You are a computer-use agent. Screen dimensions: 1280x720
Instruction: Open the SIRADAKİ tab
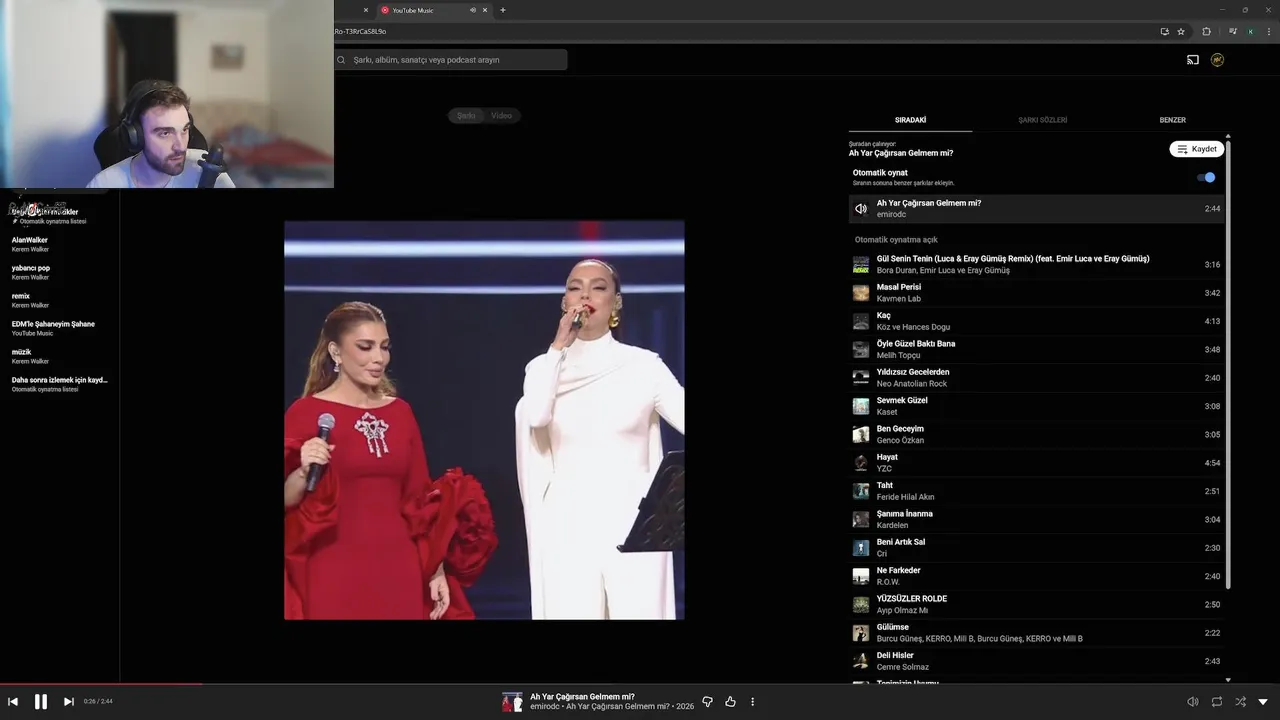(910, 120)
